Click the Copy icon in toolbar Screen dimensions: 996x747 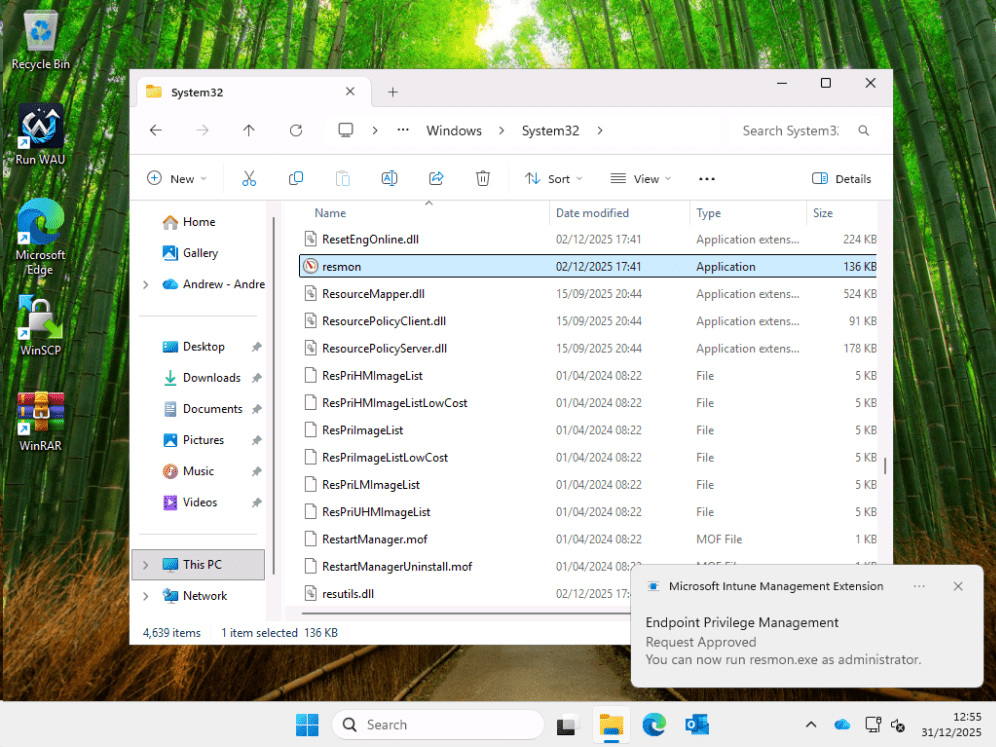pyautogui.click(x=296, y=179)
